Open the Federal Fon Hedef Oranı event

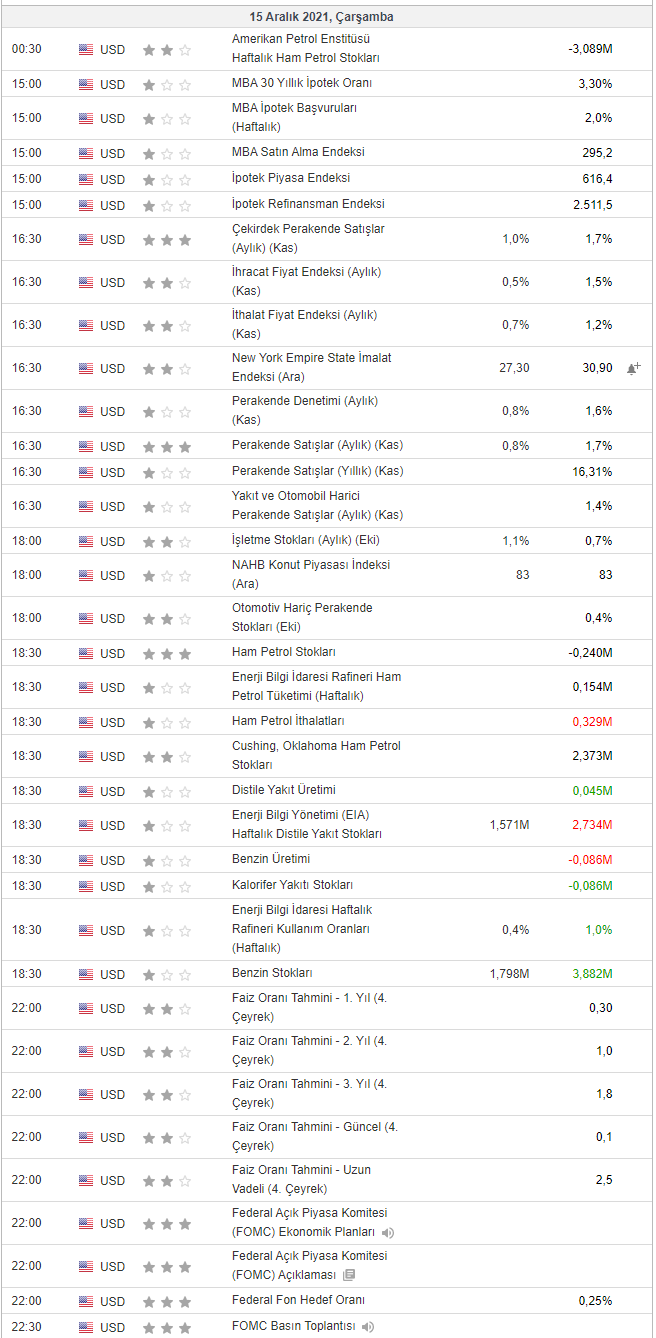point(298,1300)
